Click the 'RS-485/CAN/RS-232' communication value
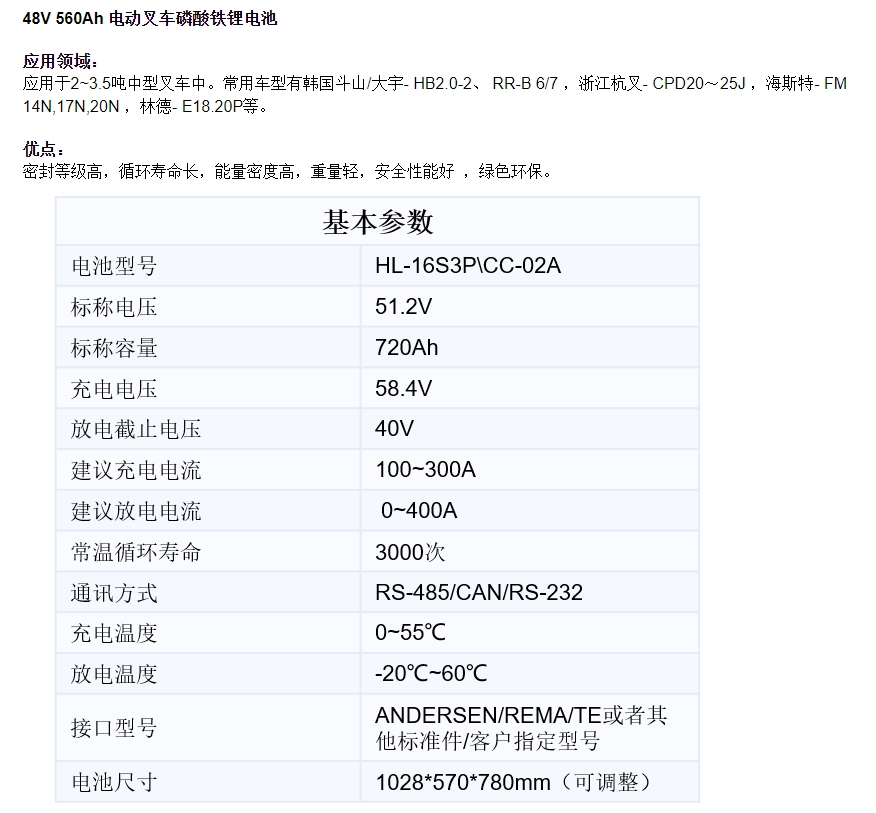The image size is (876, 813). pyautogui.click(x=479, y=593)
